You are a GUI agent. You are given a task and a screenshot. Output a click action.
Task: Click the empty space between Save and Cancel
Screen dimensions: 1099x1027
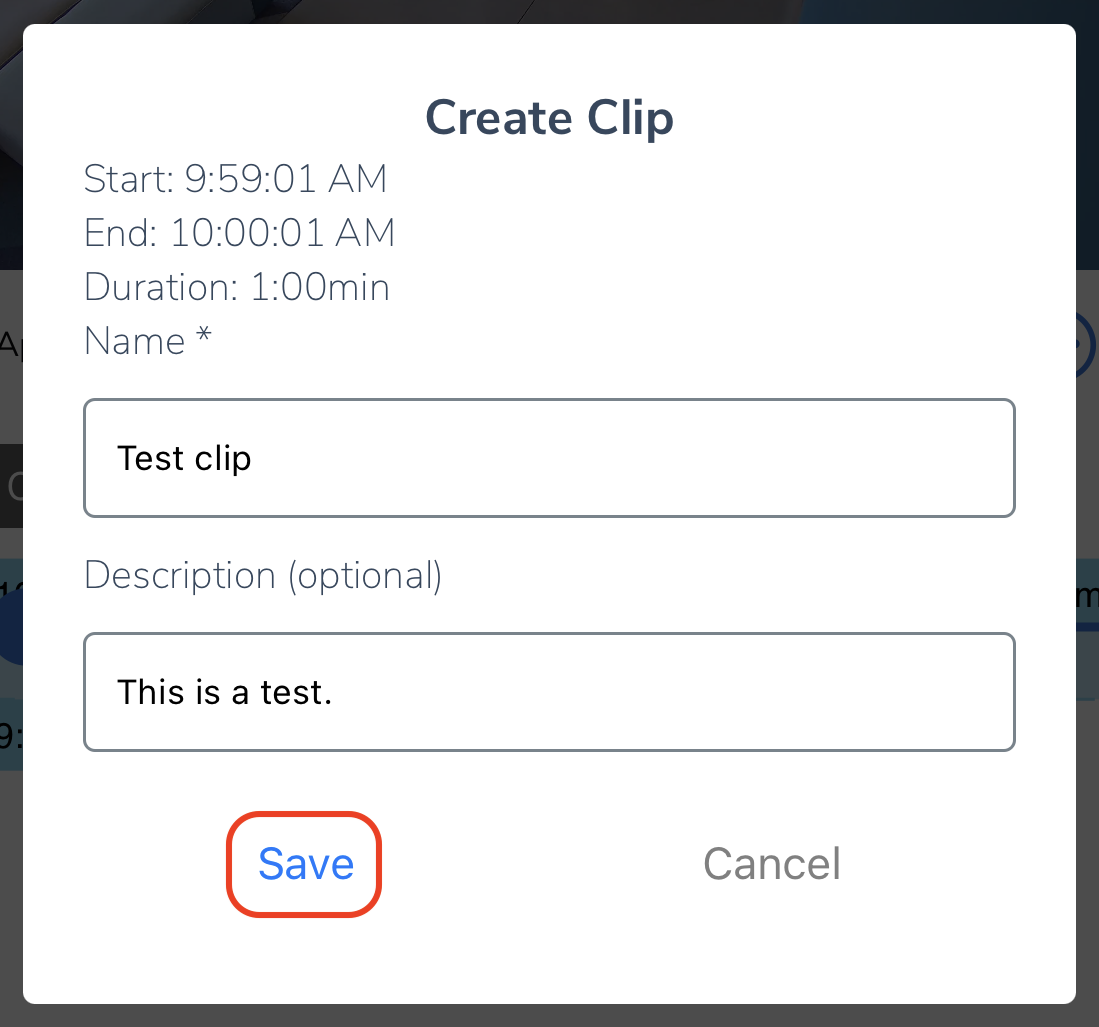(x=540, y=864)
